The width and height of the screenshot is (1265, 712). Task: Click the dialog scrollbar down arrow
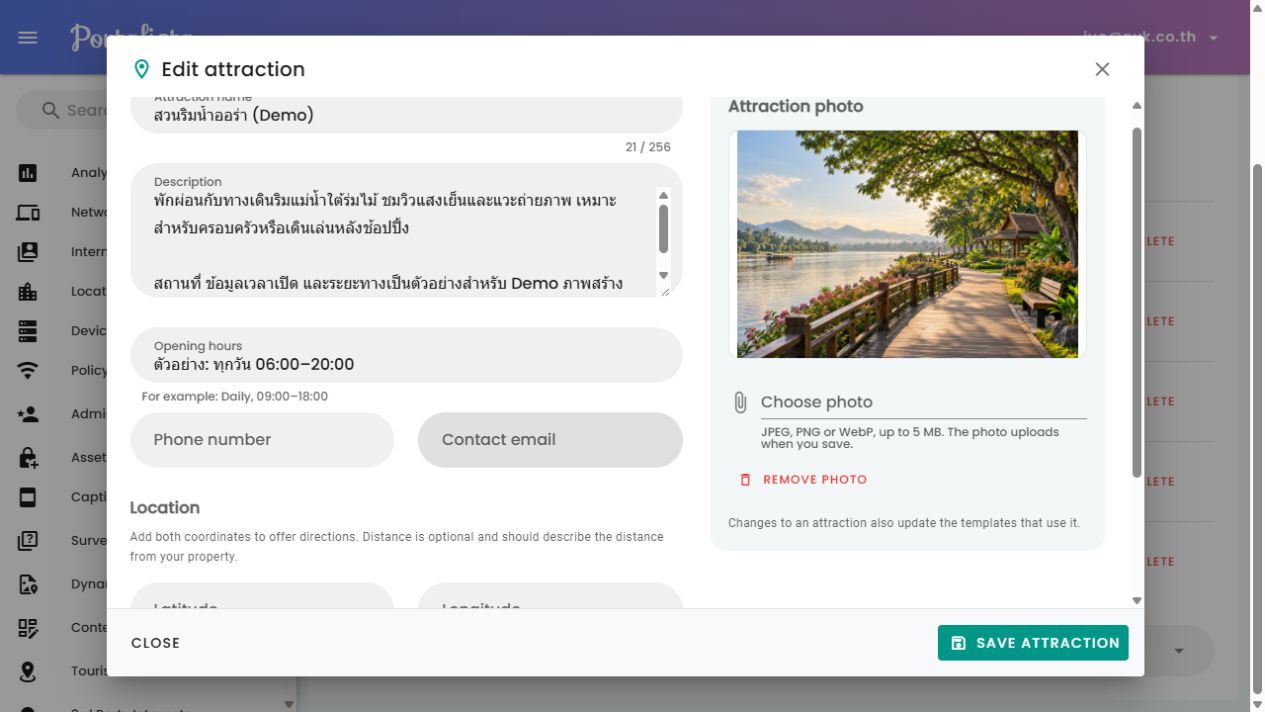tap(1136, 601)
